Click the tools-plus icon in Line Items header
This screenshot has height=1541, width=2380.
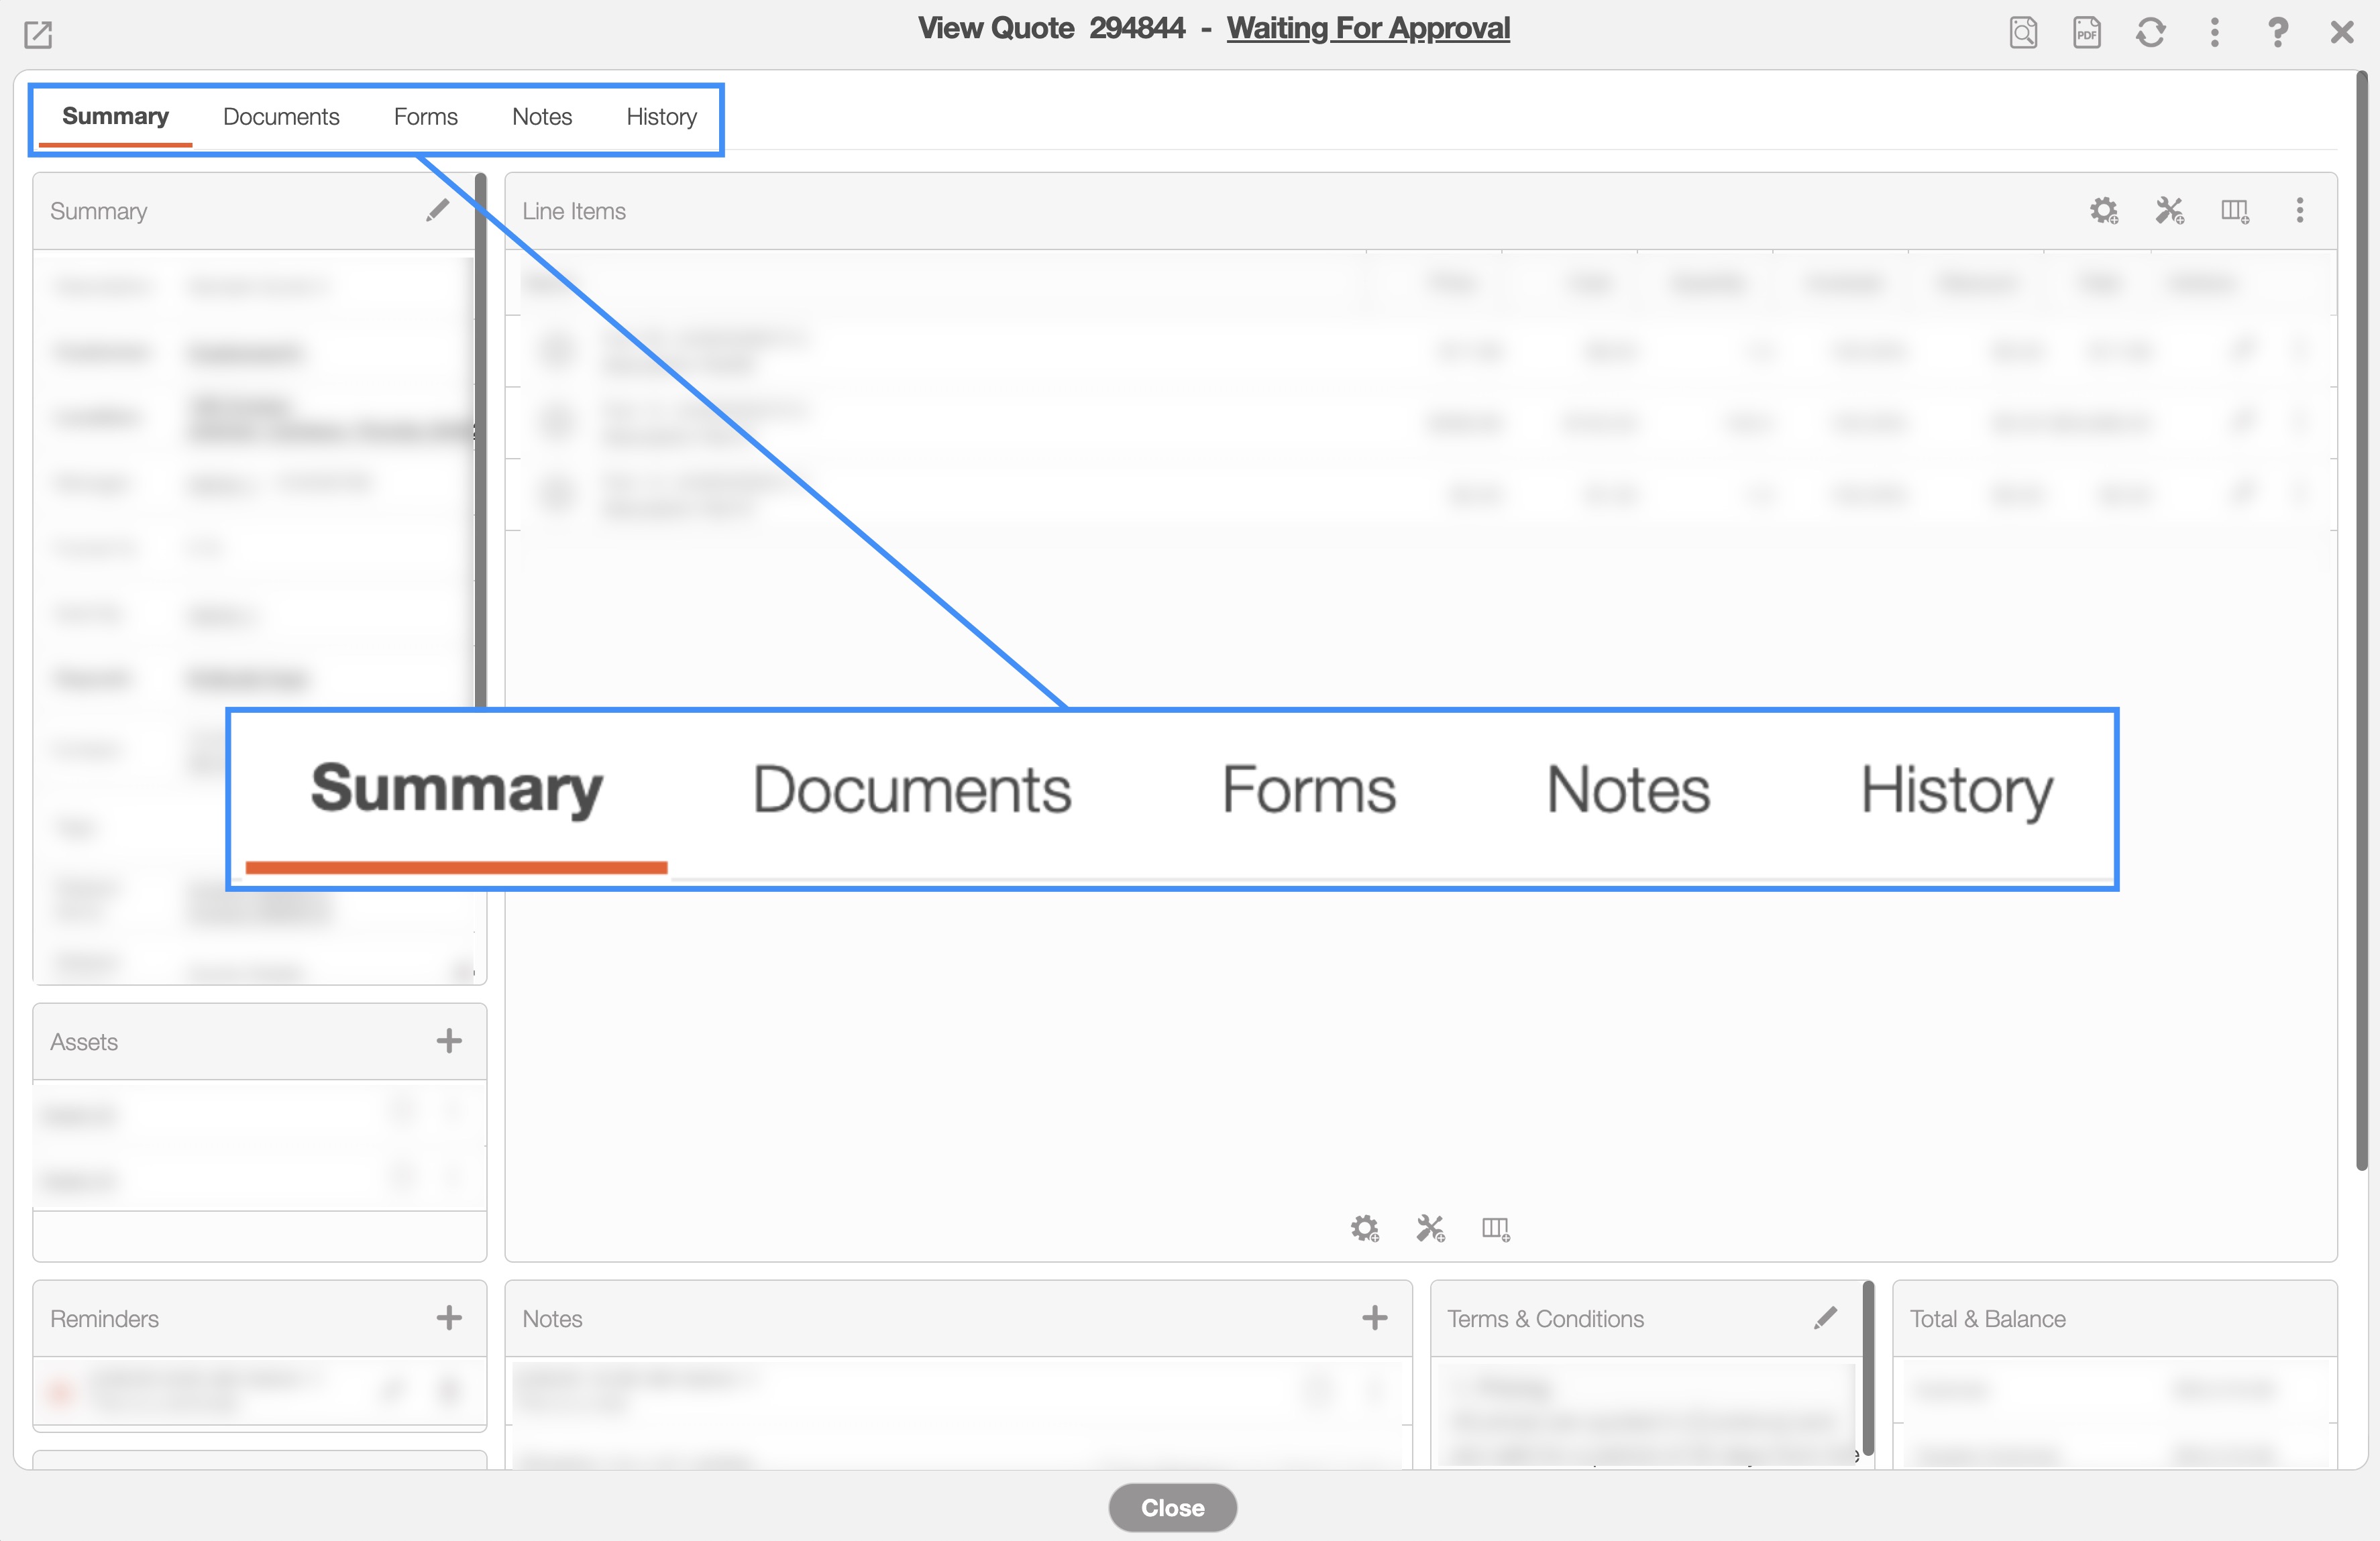2169,211
